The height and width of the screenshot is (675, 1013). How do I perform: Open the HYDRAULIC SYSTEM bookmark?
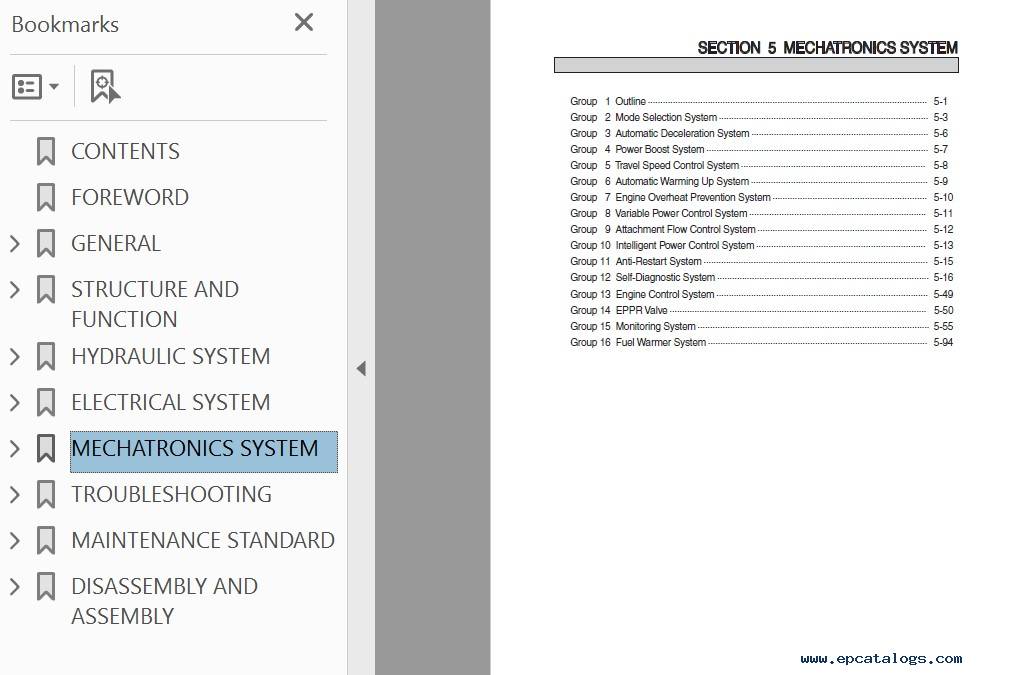(171, 357)
